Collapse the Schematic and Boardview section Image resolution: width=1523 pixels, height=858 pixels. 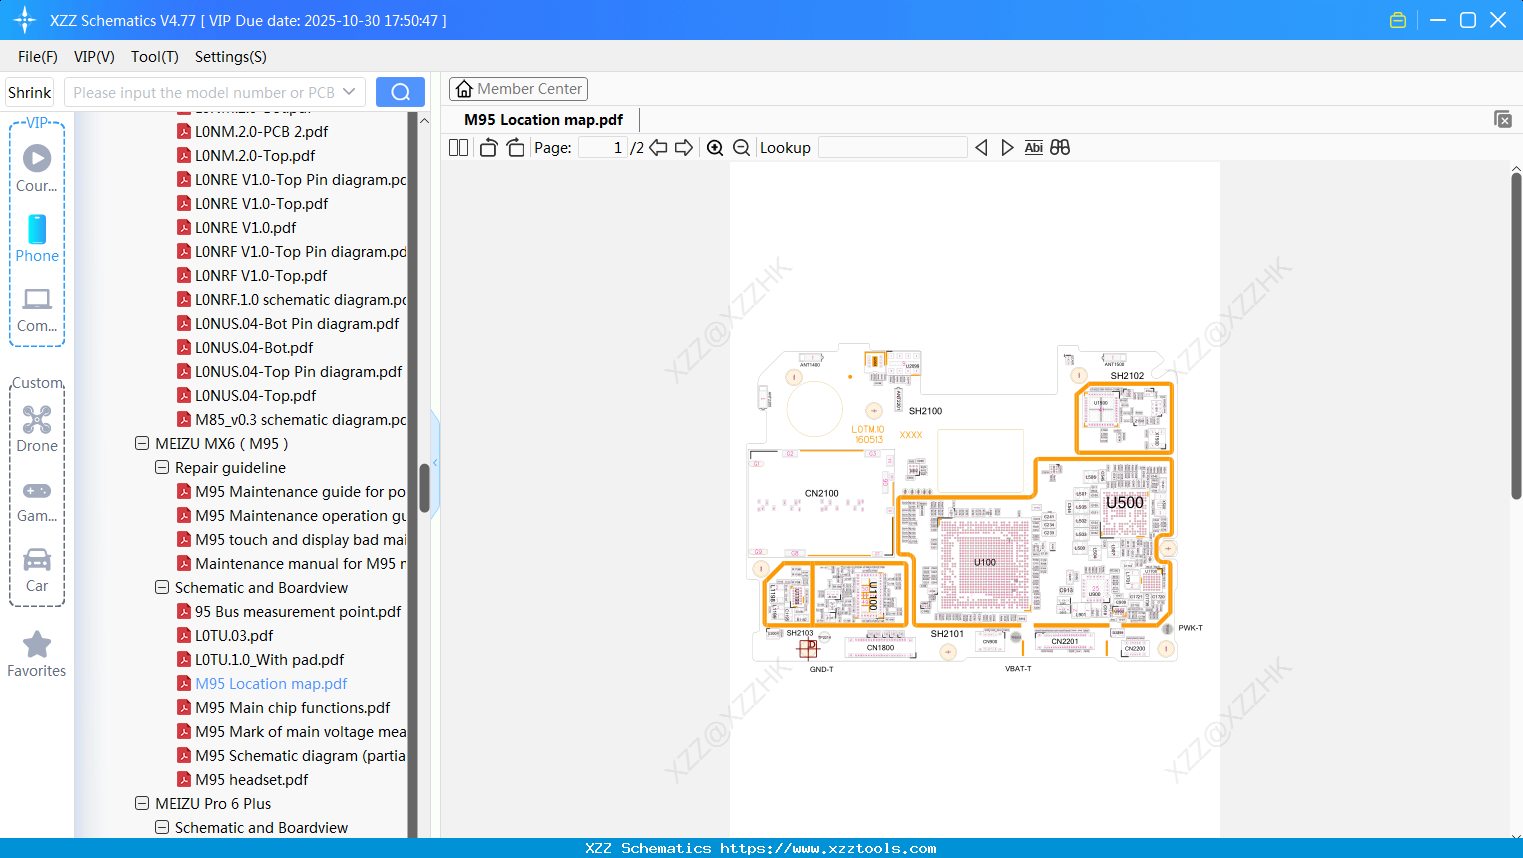coord(161,587)
